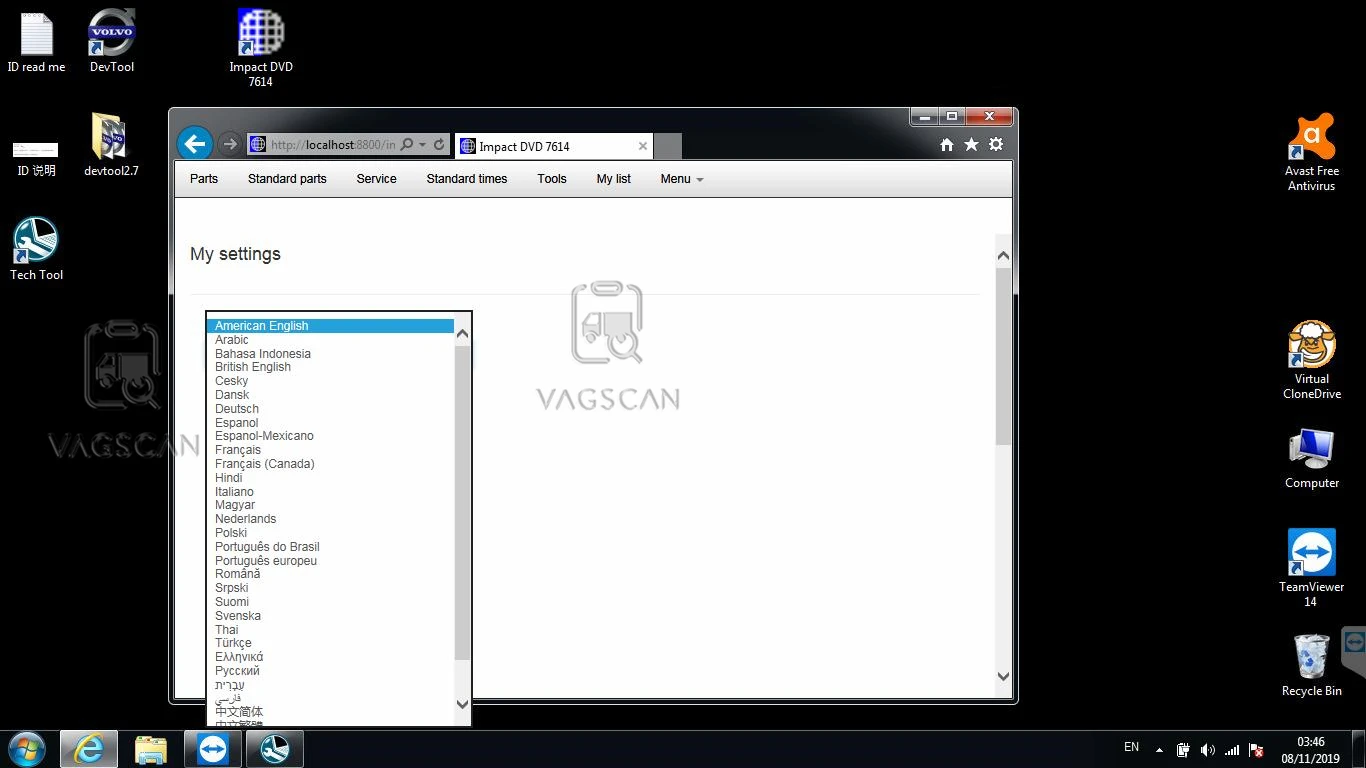
Task: Go to the Service section
Action: click(376, 179)
